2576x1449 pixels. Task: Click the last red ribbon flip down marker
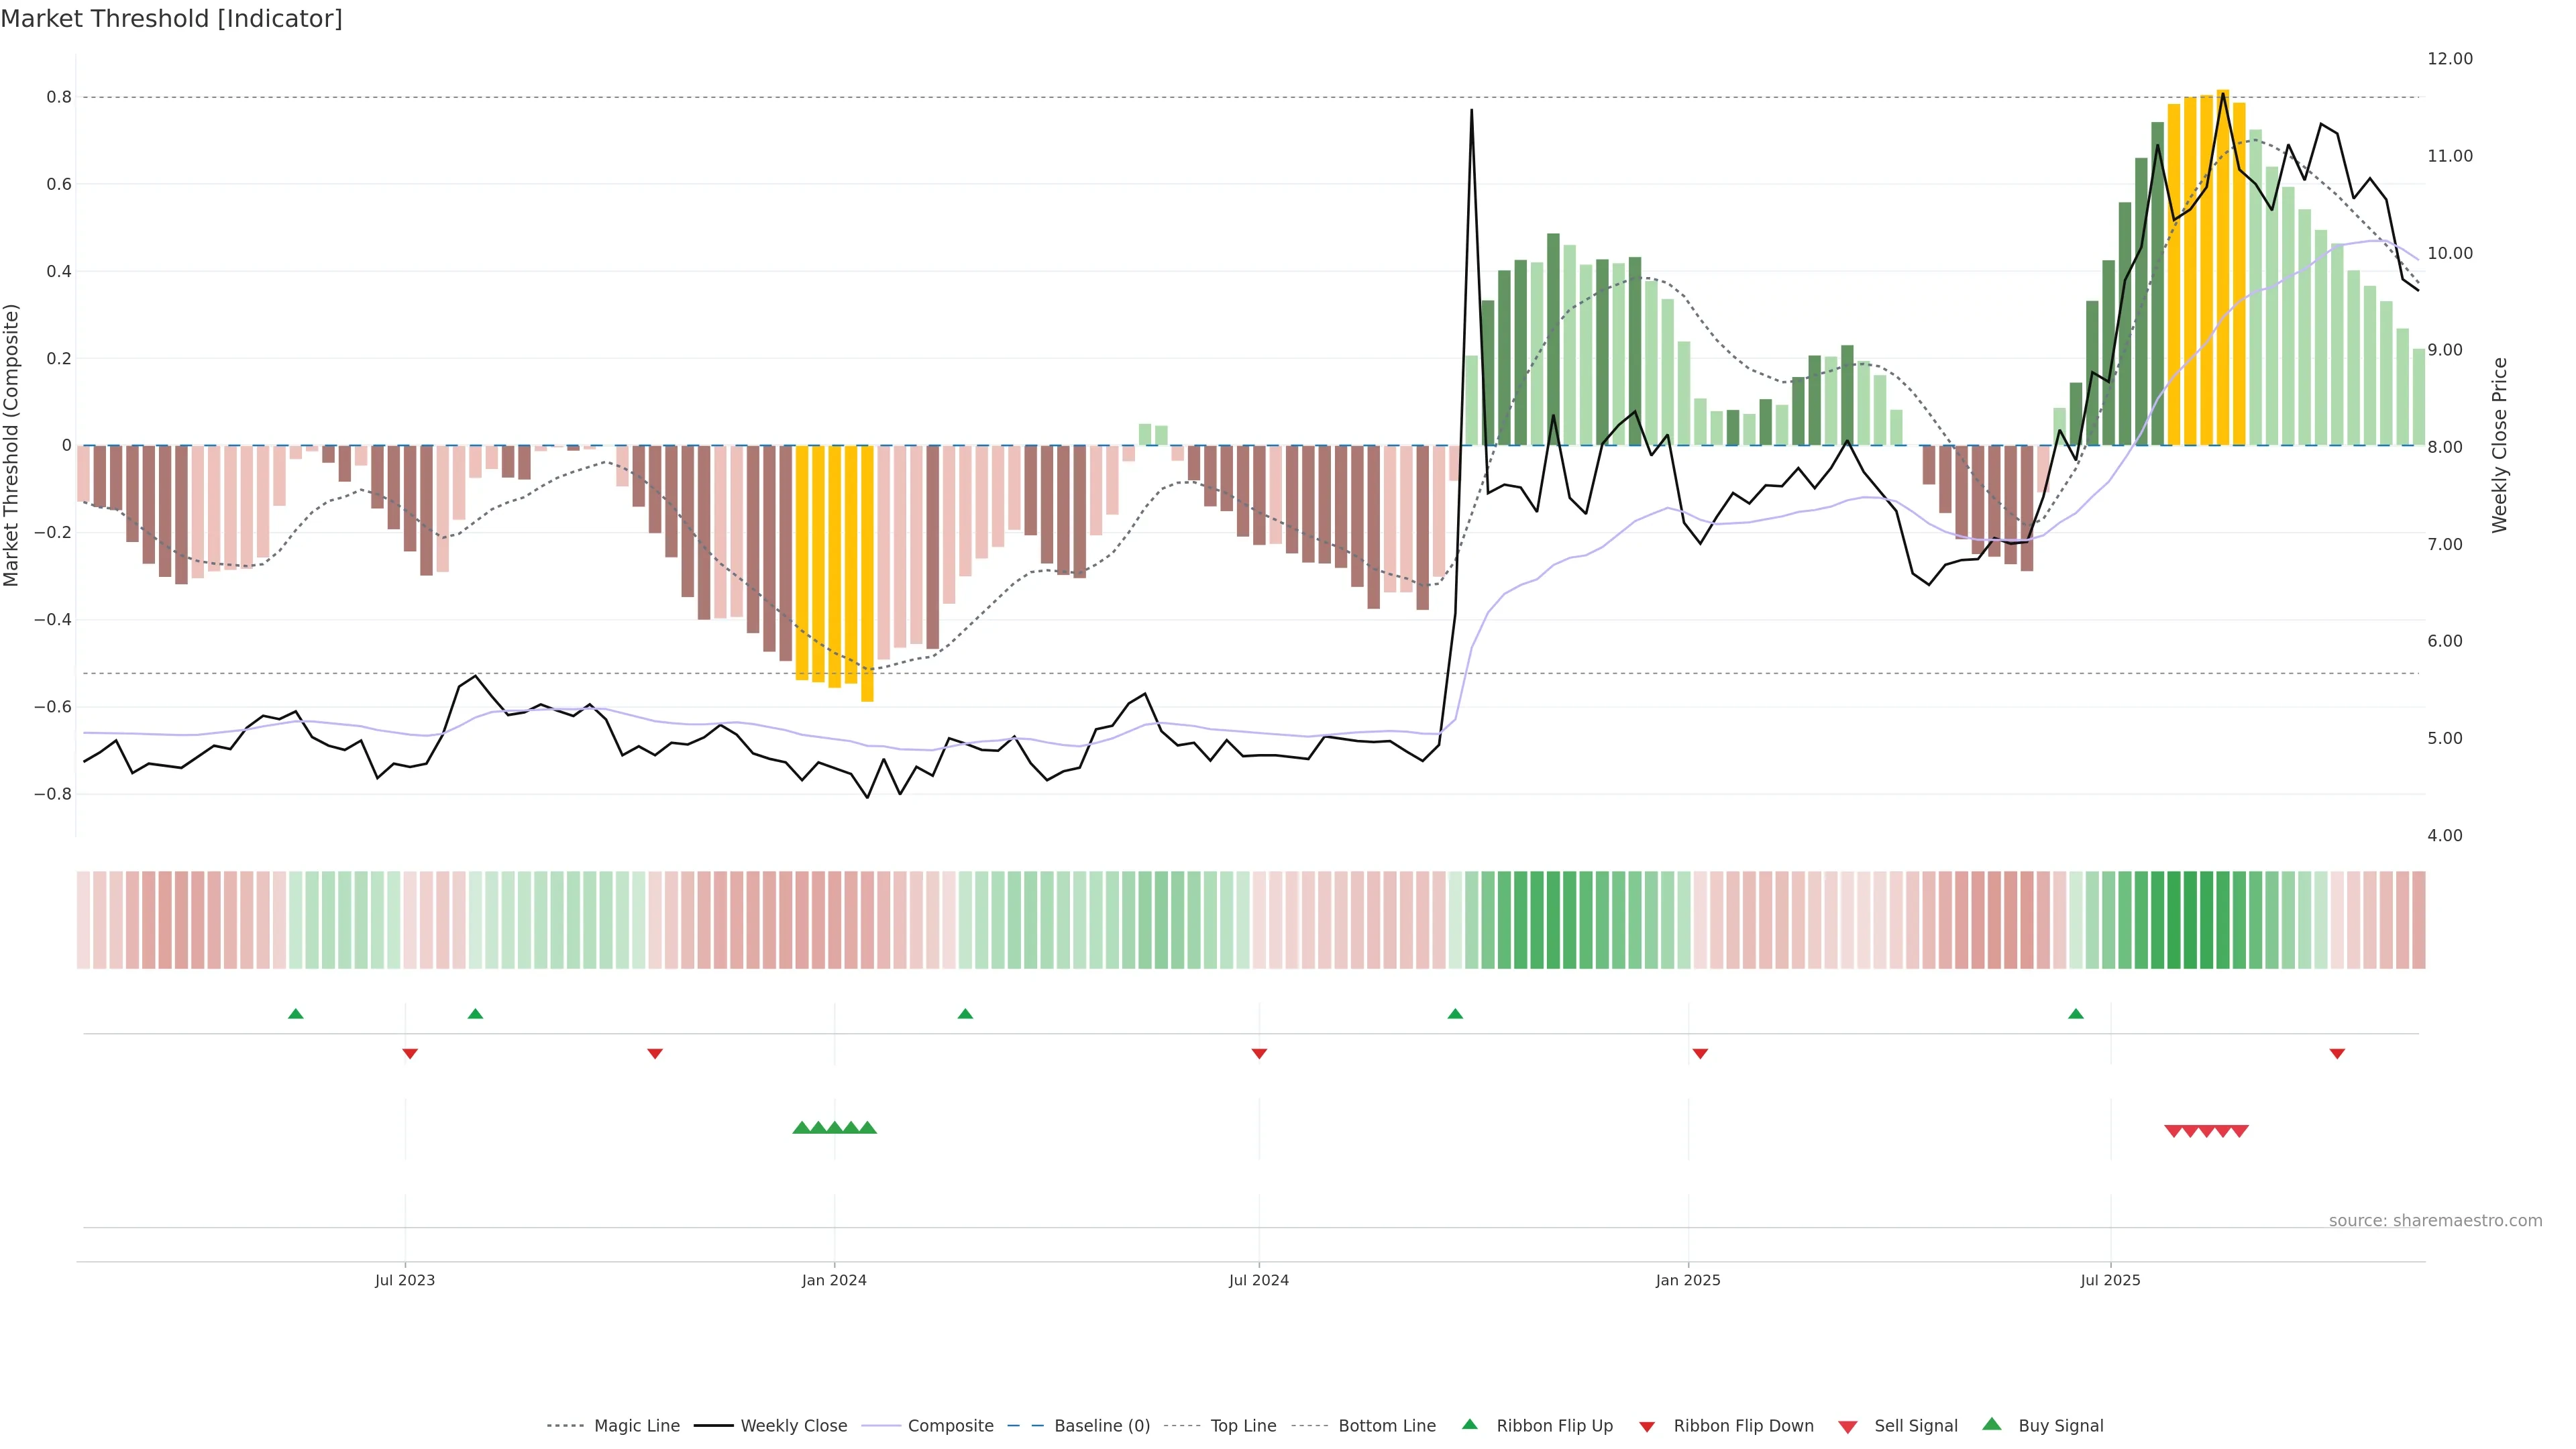(2337, 1053)
